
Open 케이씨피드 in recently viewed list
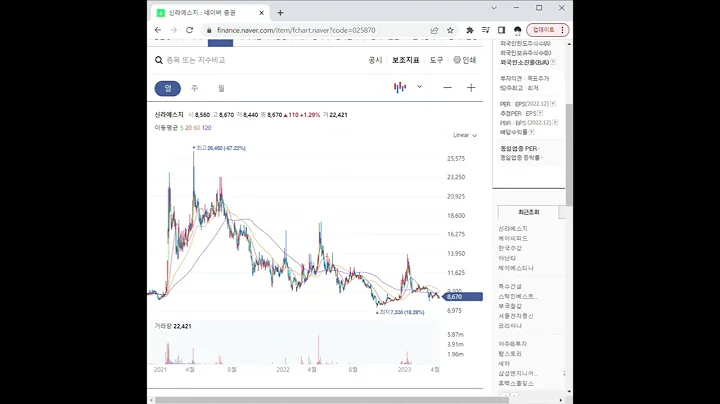click(513, 238)
